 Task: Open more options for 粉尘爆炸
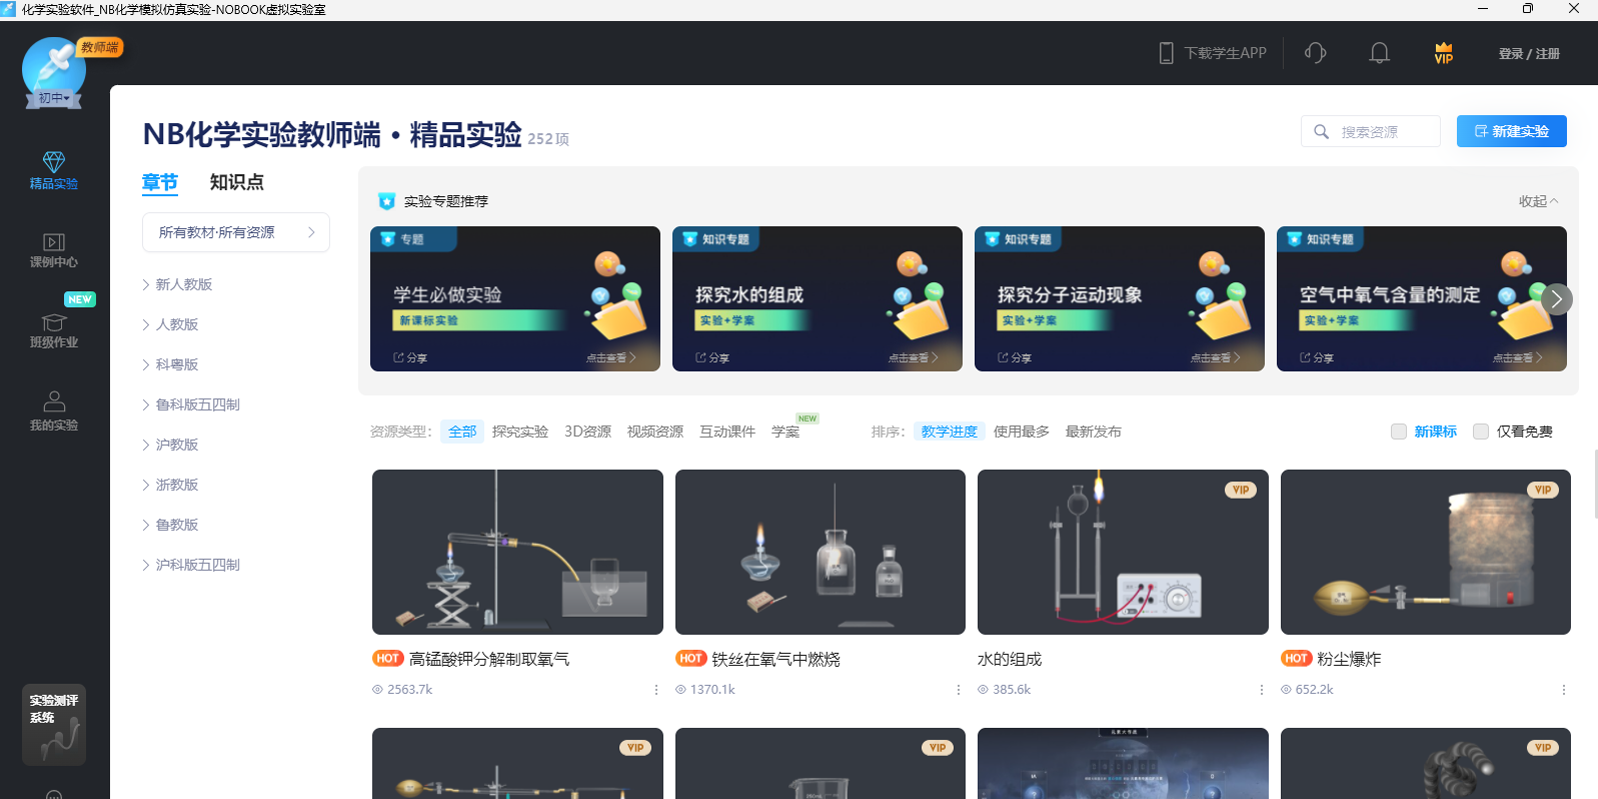click(1564, 690)
